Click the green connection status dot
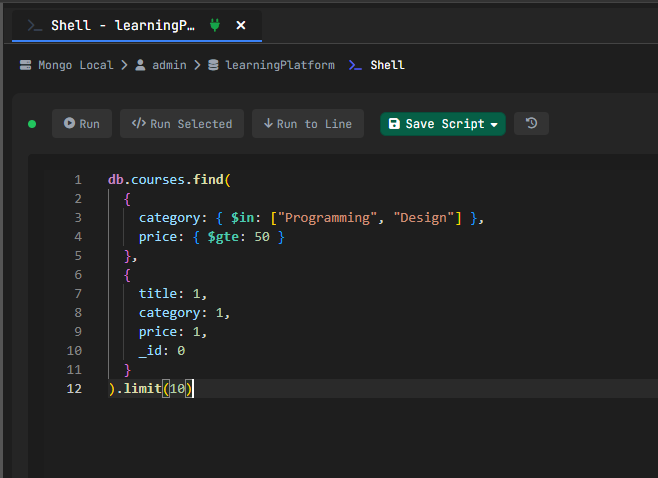658x478 pixels. pyautogui.click(x=32, y=124)
